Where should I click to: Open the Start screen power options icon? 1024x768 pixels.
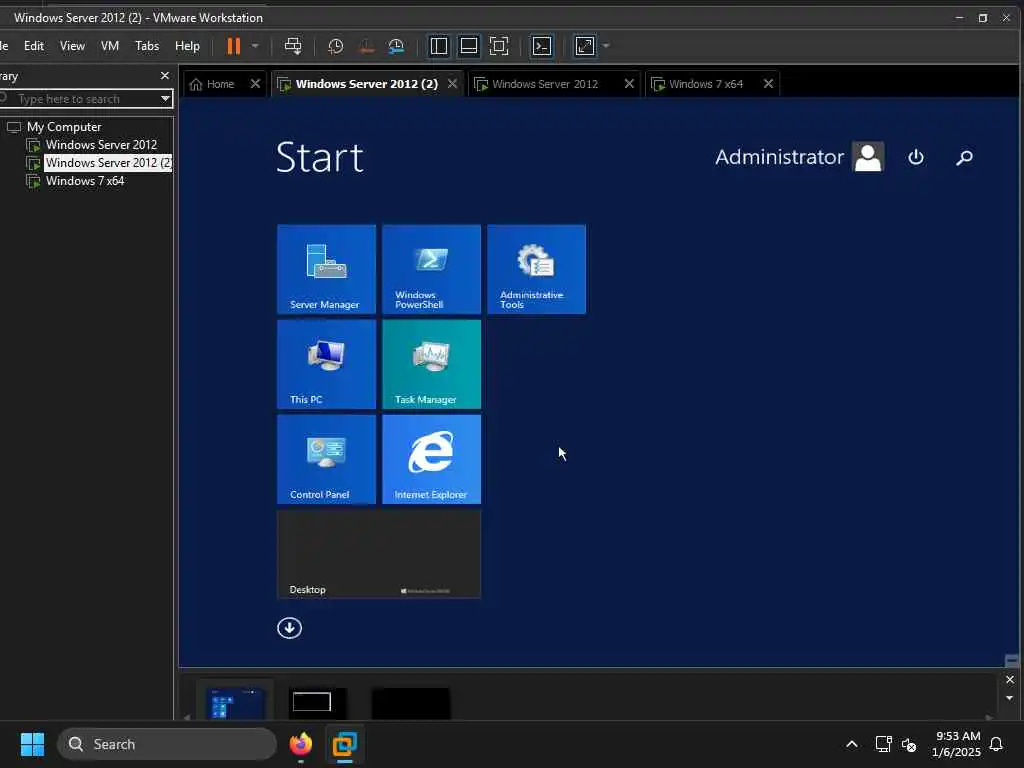coord(916,157)
